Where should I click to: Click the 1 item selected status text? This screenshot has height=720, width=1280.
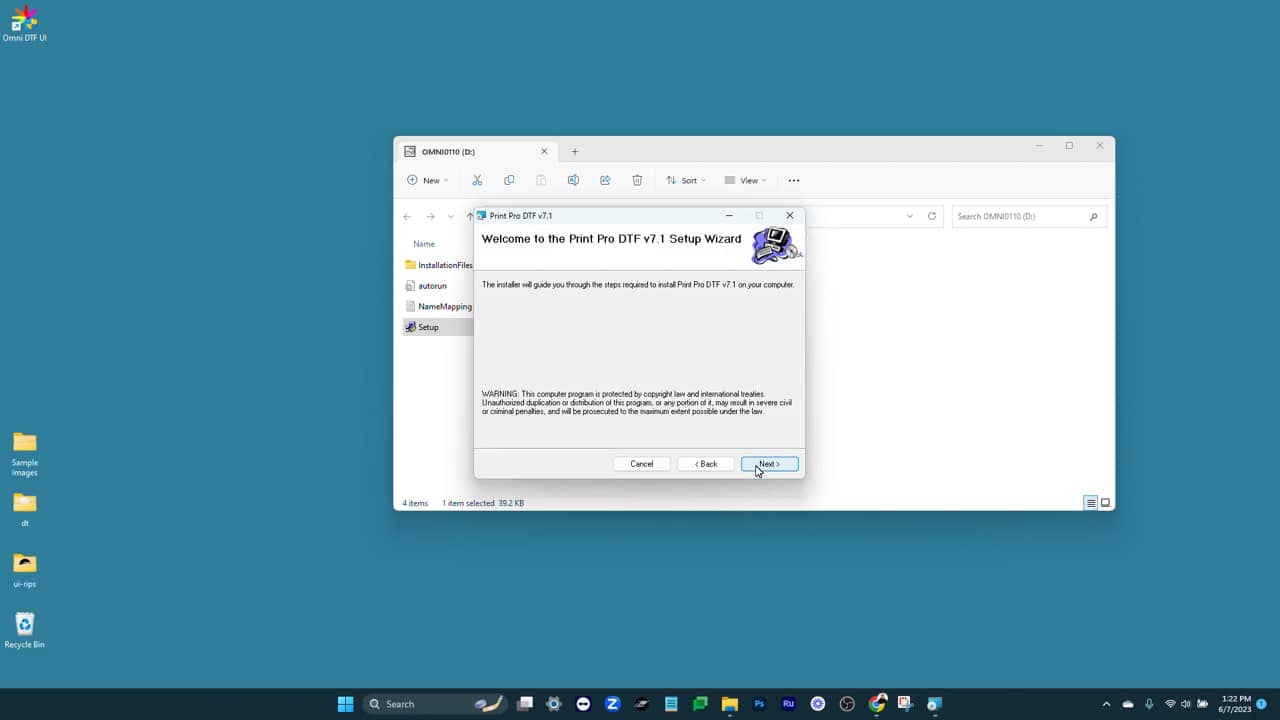[x=468, y=503]
